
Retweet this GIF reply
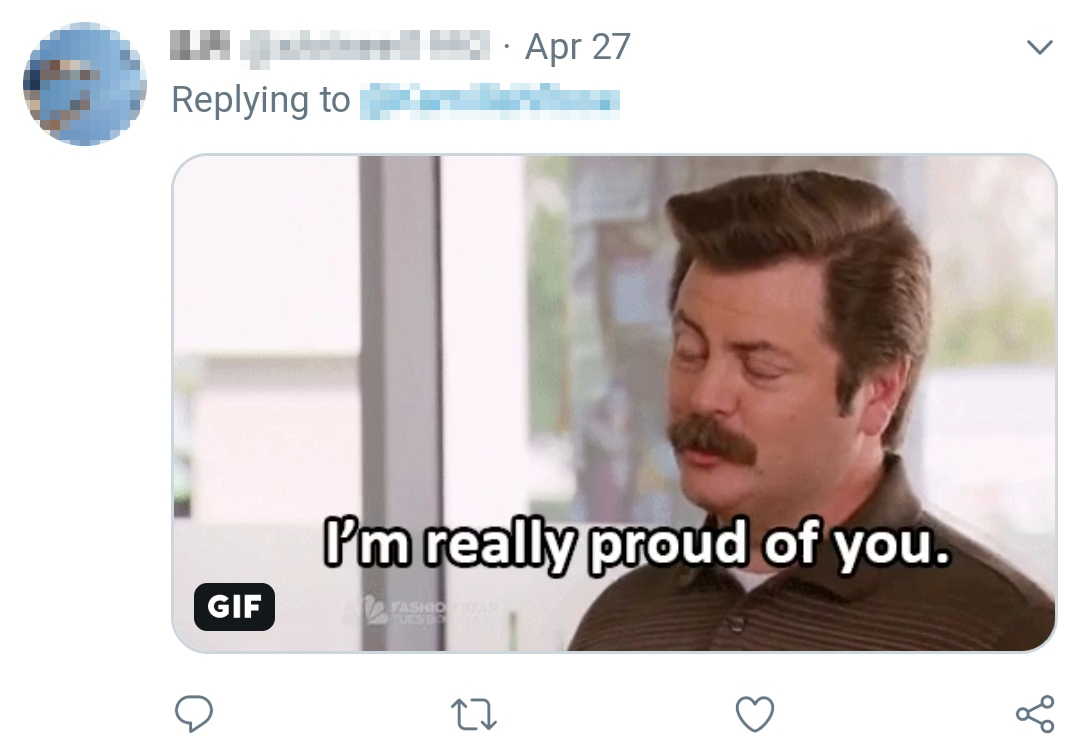click(474, 714)
